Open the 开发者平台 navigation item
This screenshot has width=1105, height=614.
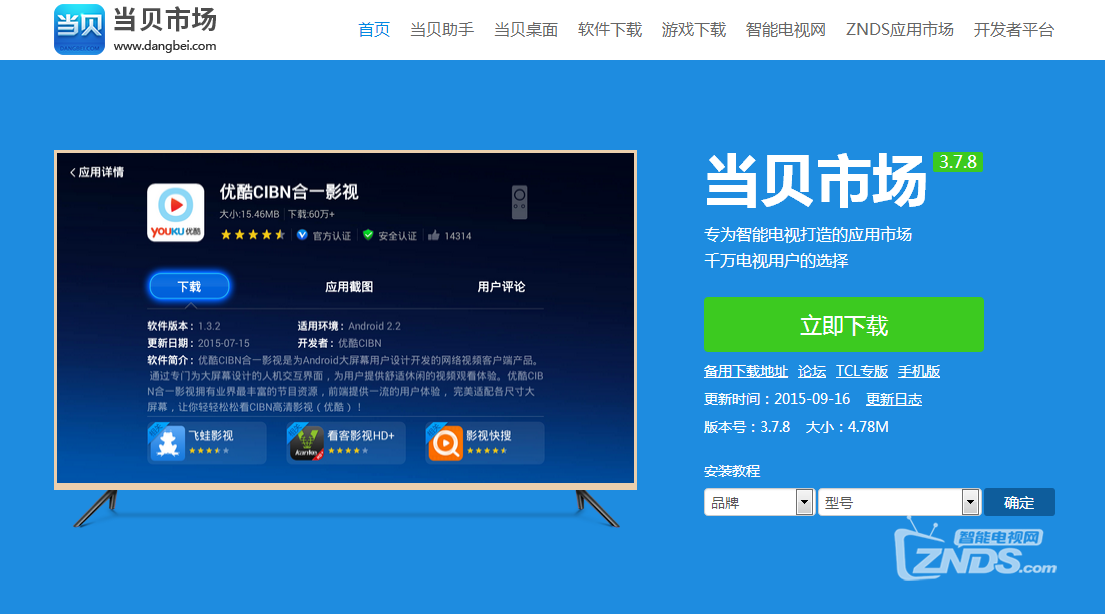tap(1013, 30)
